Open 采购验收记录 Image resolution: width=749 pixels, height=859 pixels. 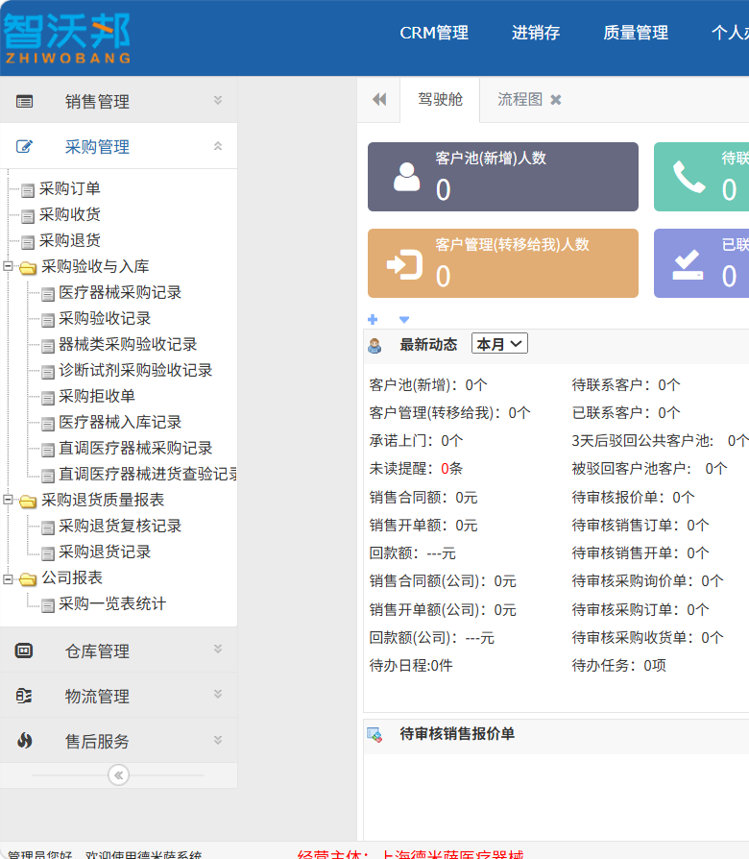(x=105, y=318)
